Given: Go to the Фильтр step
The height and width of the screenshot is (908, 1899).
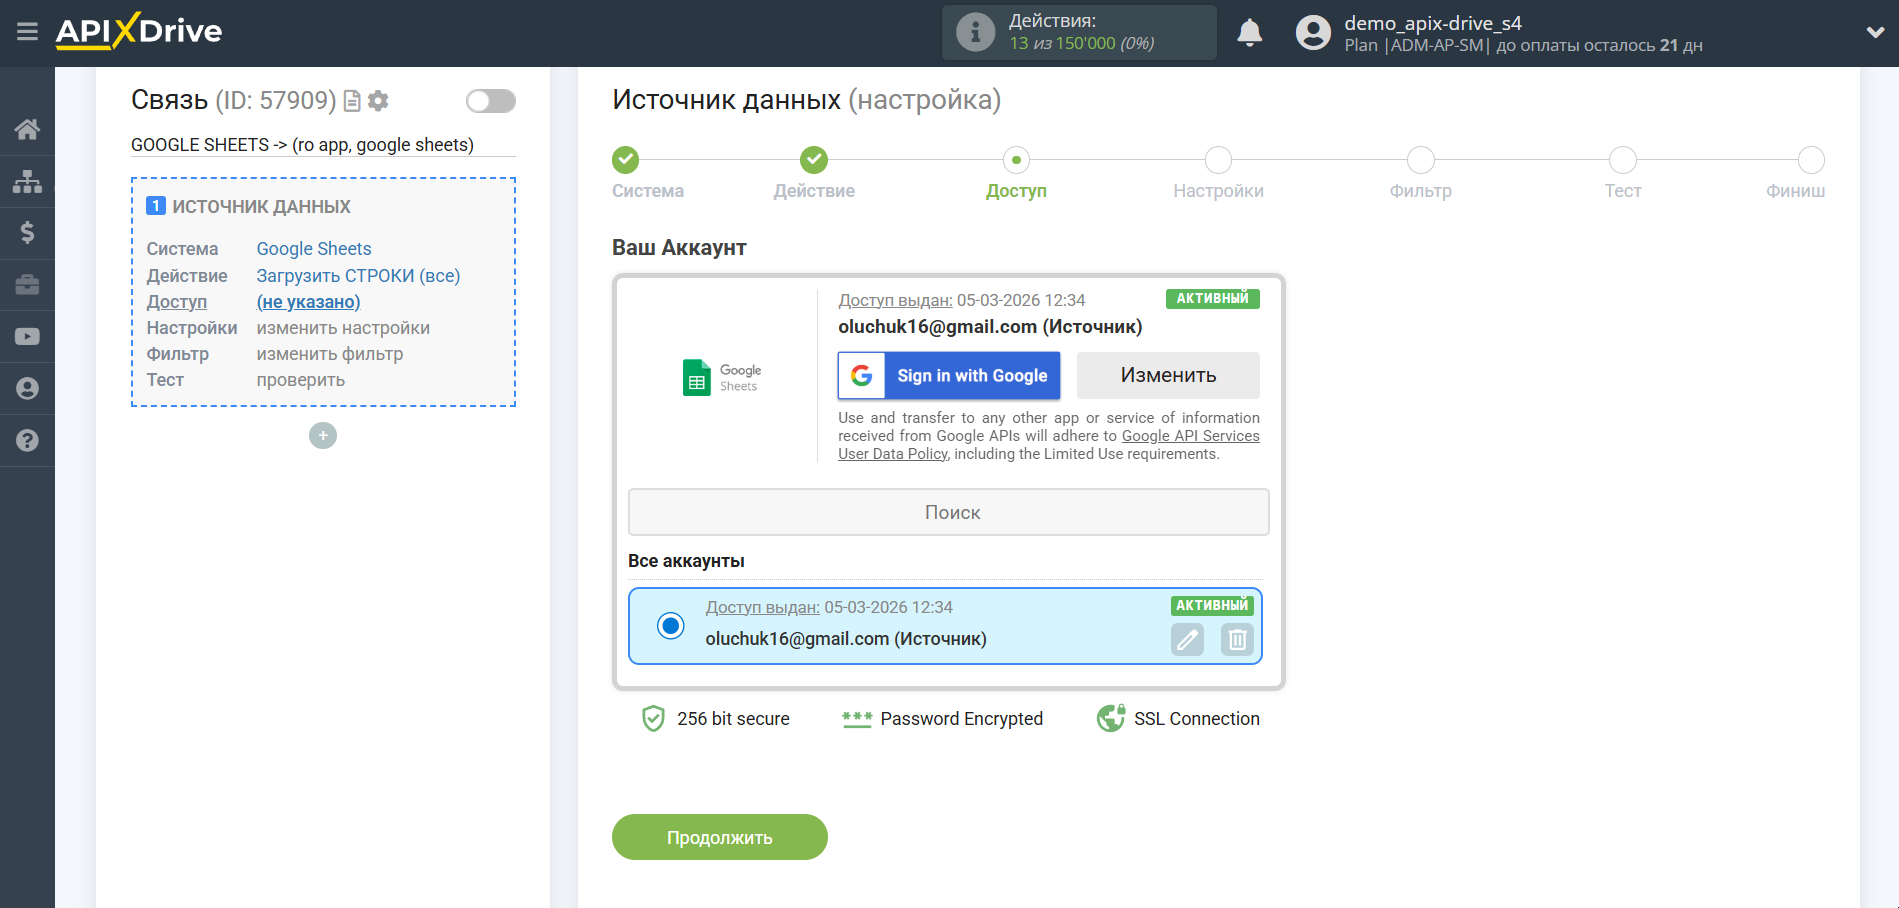Looking at the screenshot, I should coord(1421,160).
